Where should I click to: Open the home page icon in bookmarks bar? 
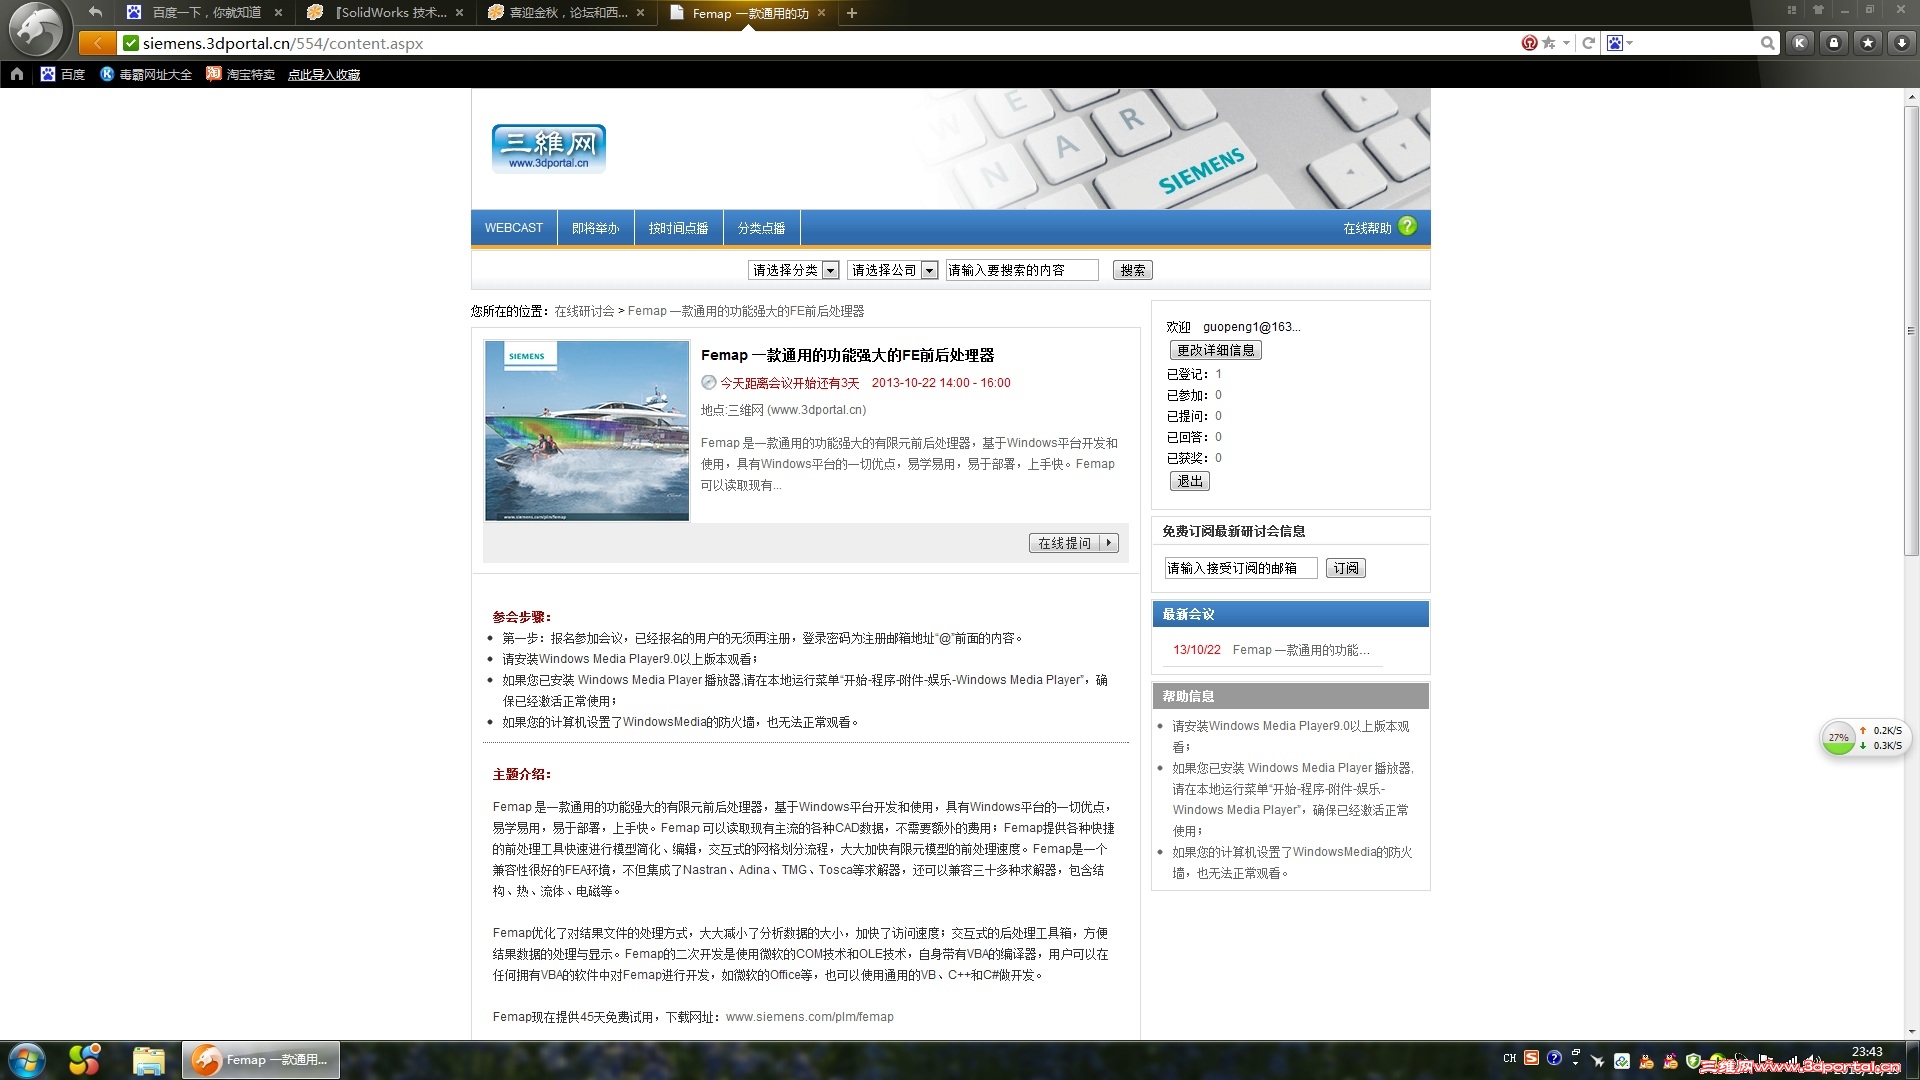tap(17, 74)
